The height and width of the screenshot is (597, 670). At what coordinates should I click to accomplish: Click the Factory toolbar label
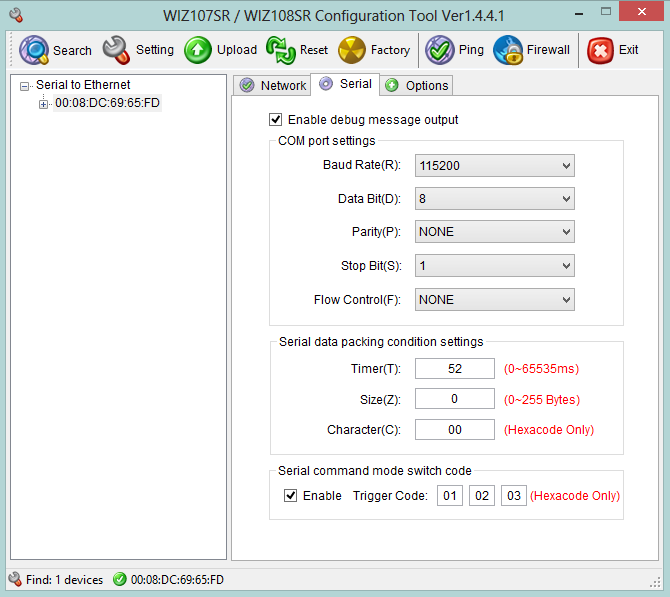pos(390,50)
